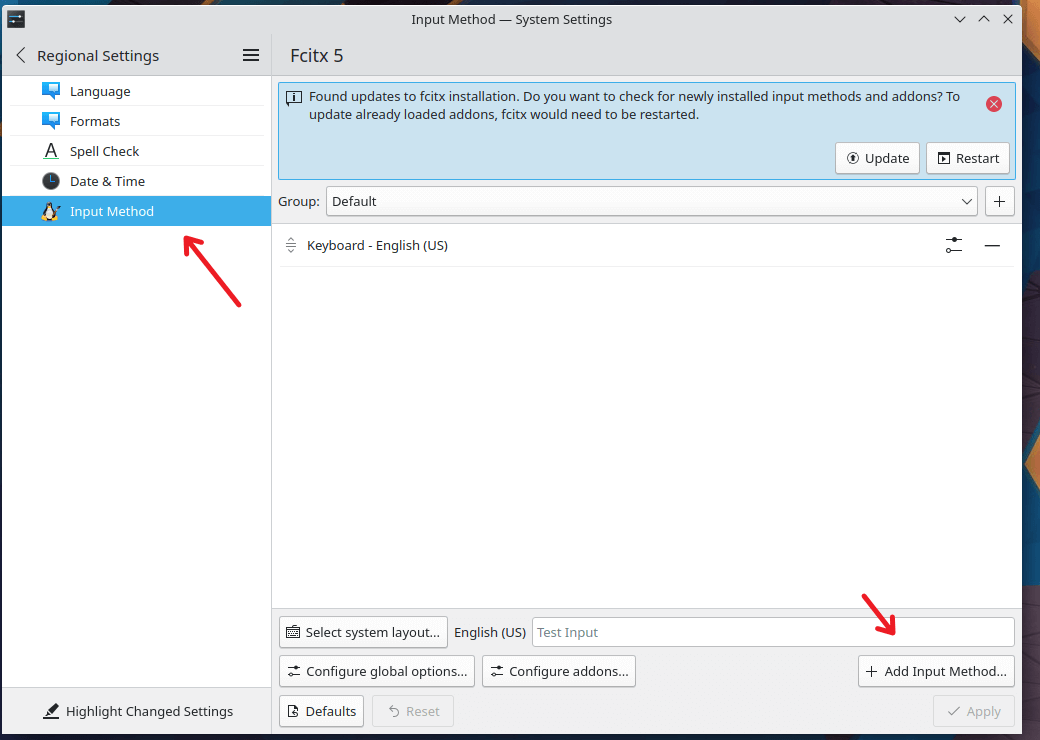Remove the Keyboard - English (US) entry
The width and height of the screenshot is (1040, 740).
pos(992,245)
